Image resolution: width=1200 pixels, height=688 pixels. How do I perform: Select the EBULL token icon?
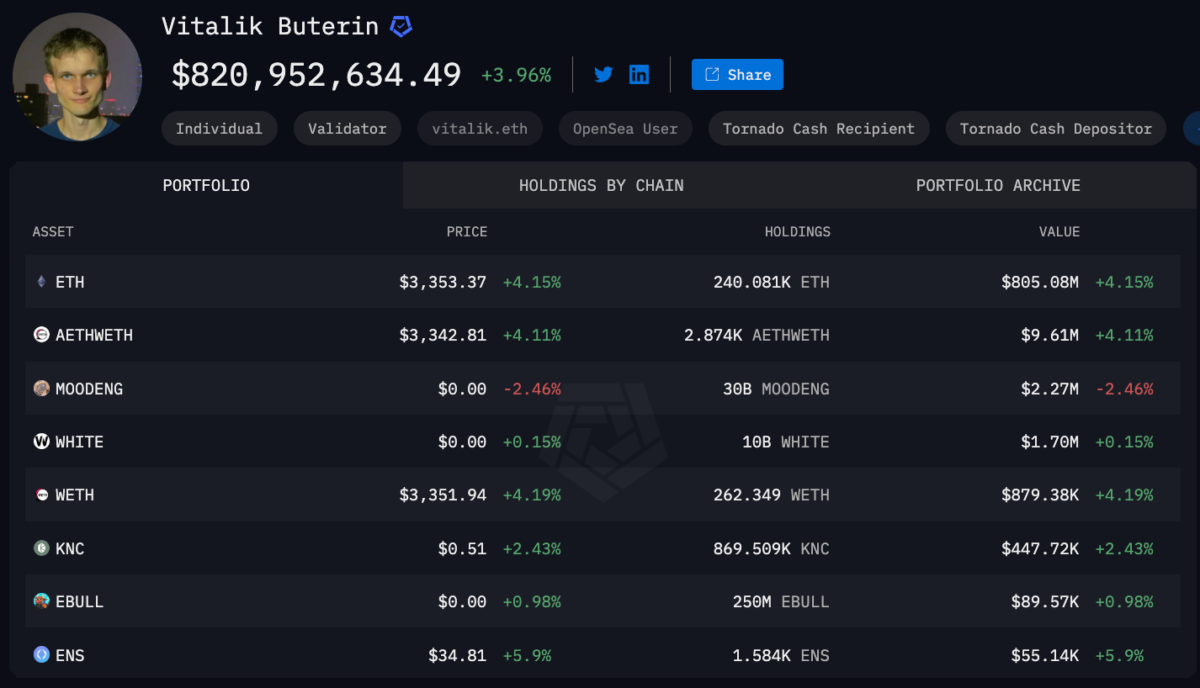(41, 601)
